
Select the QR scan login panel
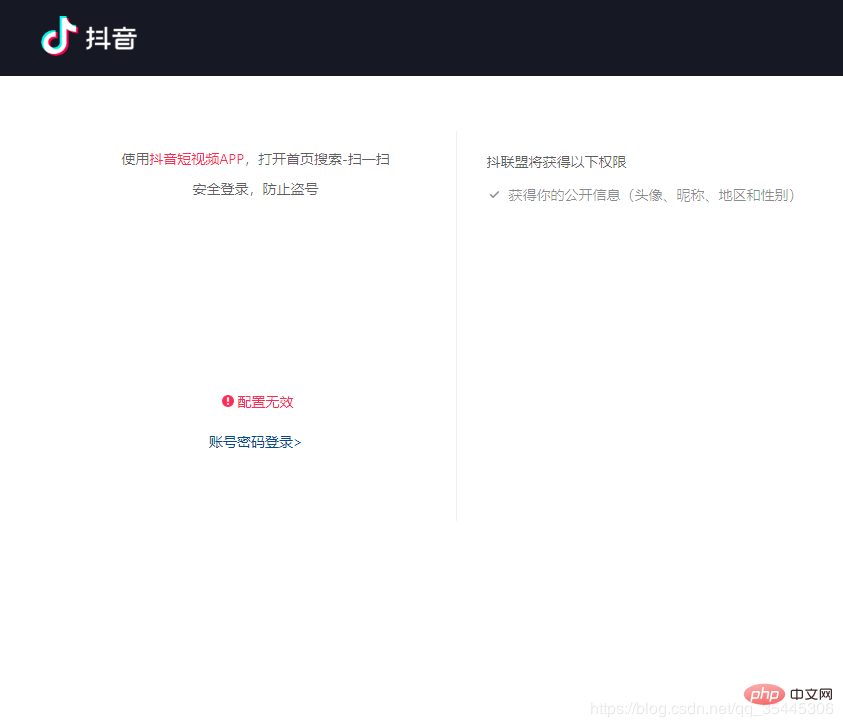click(256, 300)
